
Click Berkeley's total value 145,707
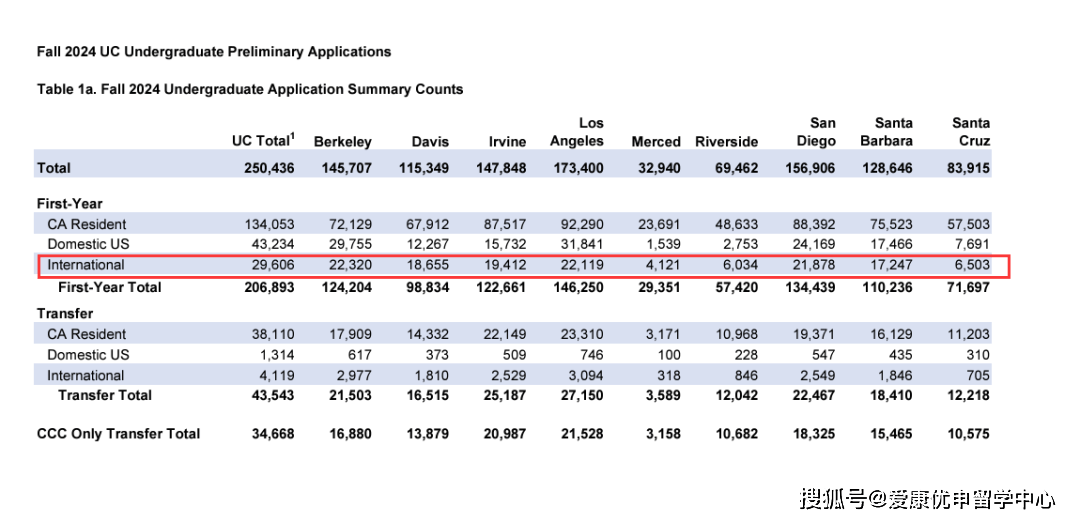click(x=346, y=168)
